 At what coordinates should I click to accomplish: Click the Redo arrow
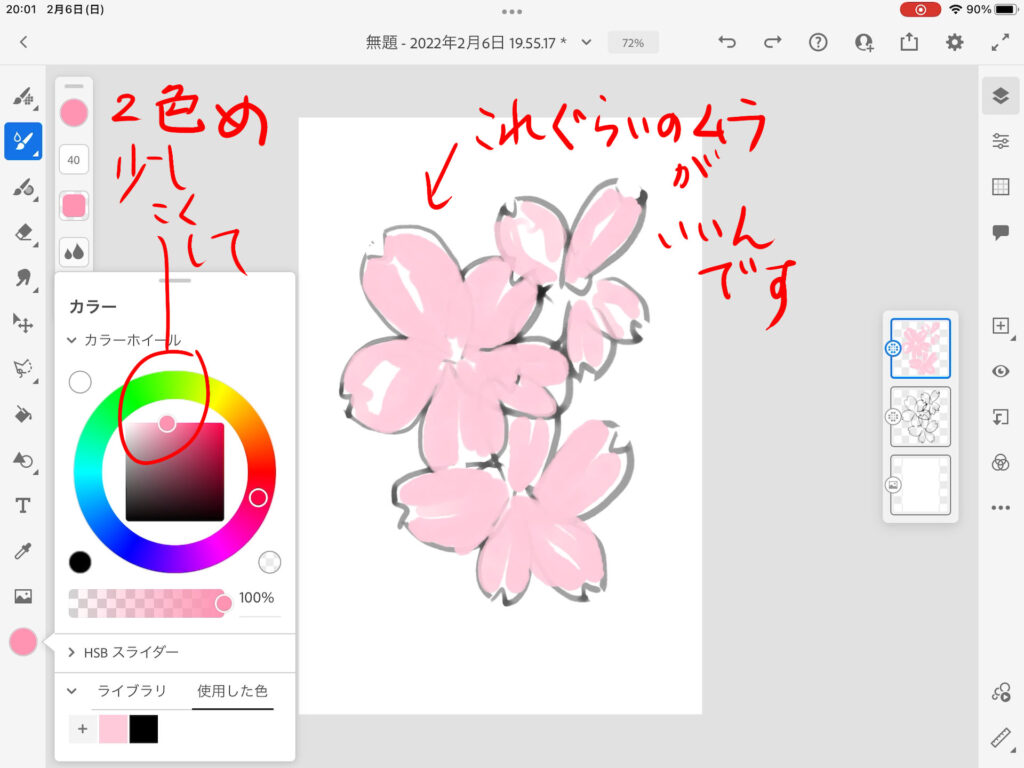click(x=772, y=42)
